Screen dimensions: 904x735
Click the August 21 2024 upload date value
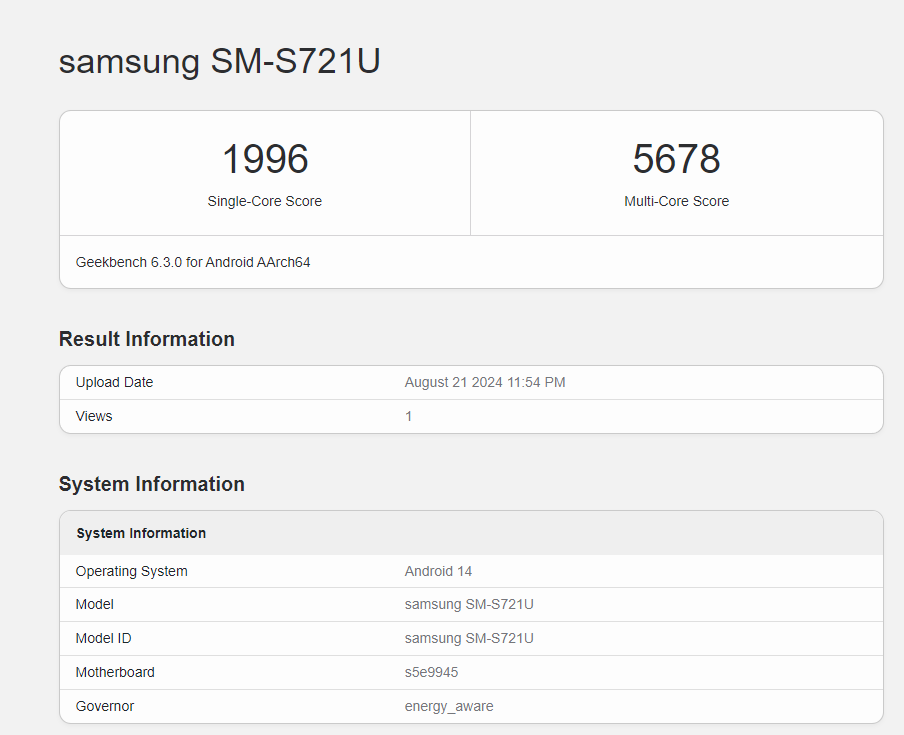484,382
